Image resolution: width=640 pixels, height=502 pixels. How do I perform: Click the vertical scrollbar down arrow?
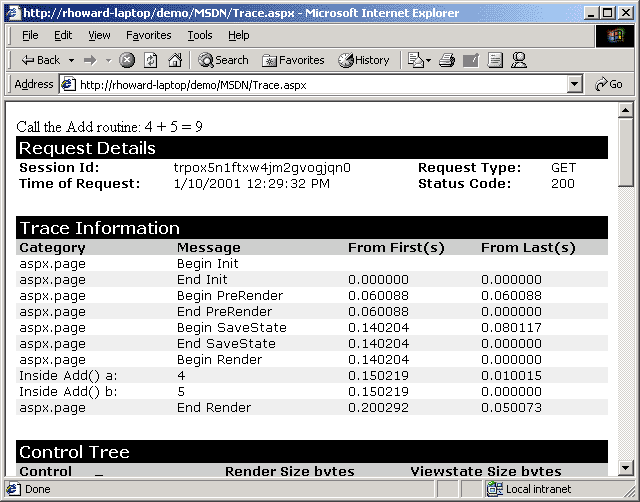coord(626,467)
